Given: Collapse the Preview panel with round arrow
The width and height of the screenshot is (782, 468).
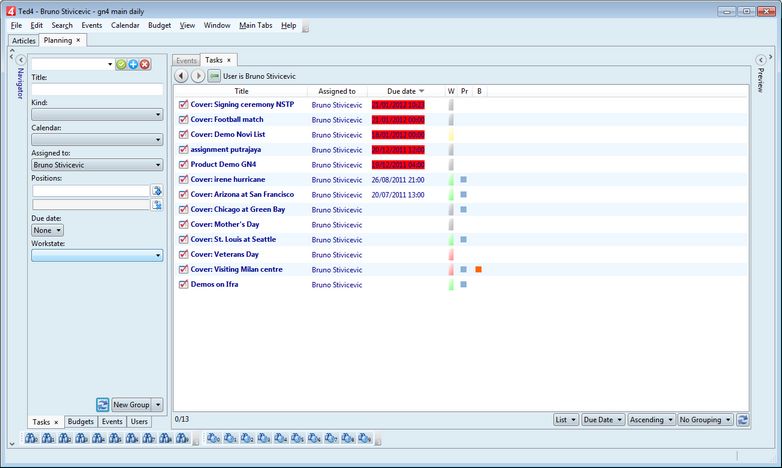Looking at the screenshot, I should (761, 60).
